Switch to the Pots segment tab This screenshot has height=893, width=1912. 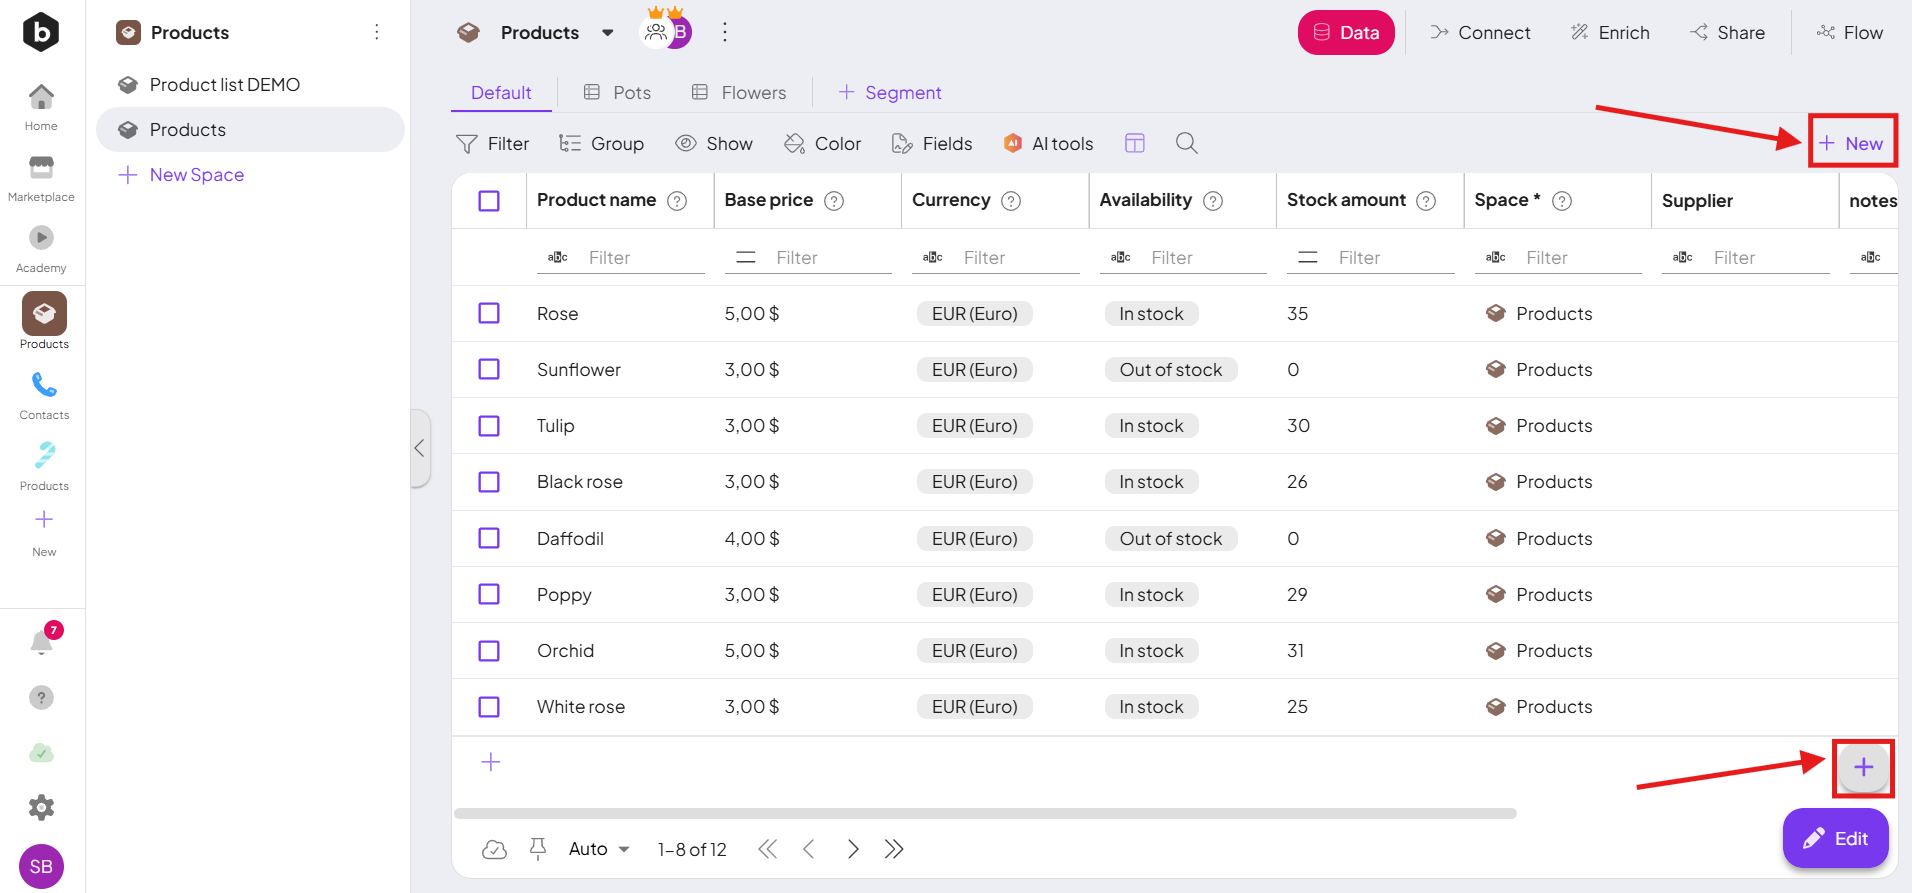(x=617, y=93)
